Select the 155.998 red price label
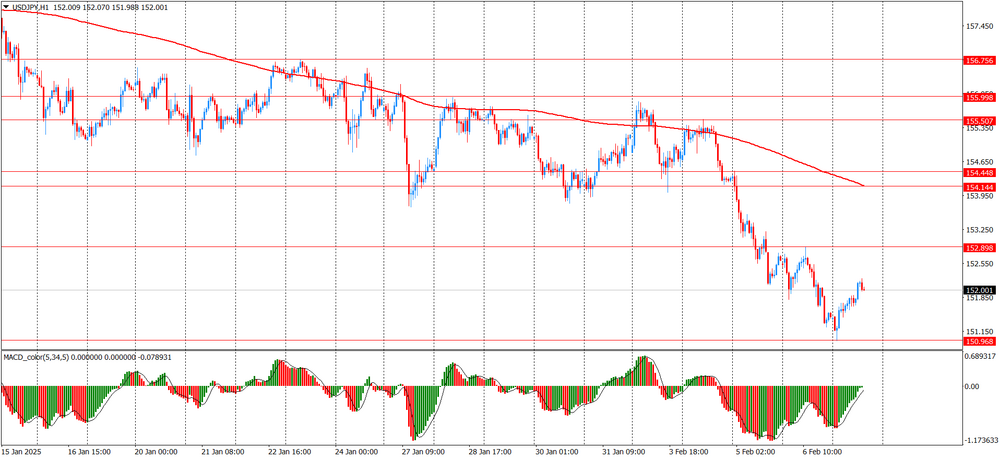Image resolution: width=1000 pixels, height=459 pixels. [x=979, y=97]
